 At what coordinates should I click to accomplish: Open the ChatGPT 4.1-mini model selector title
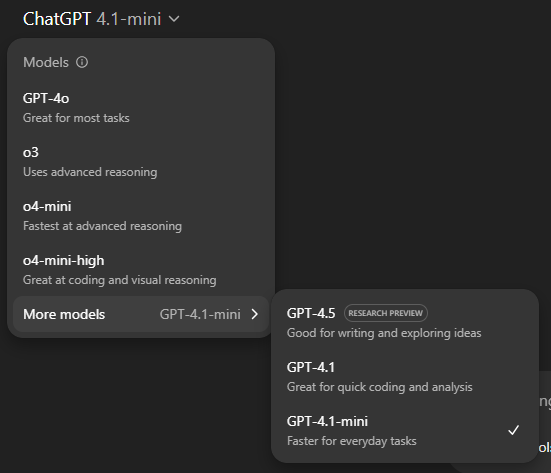tap(101, 19)
